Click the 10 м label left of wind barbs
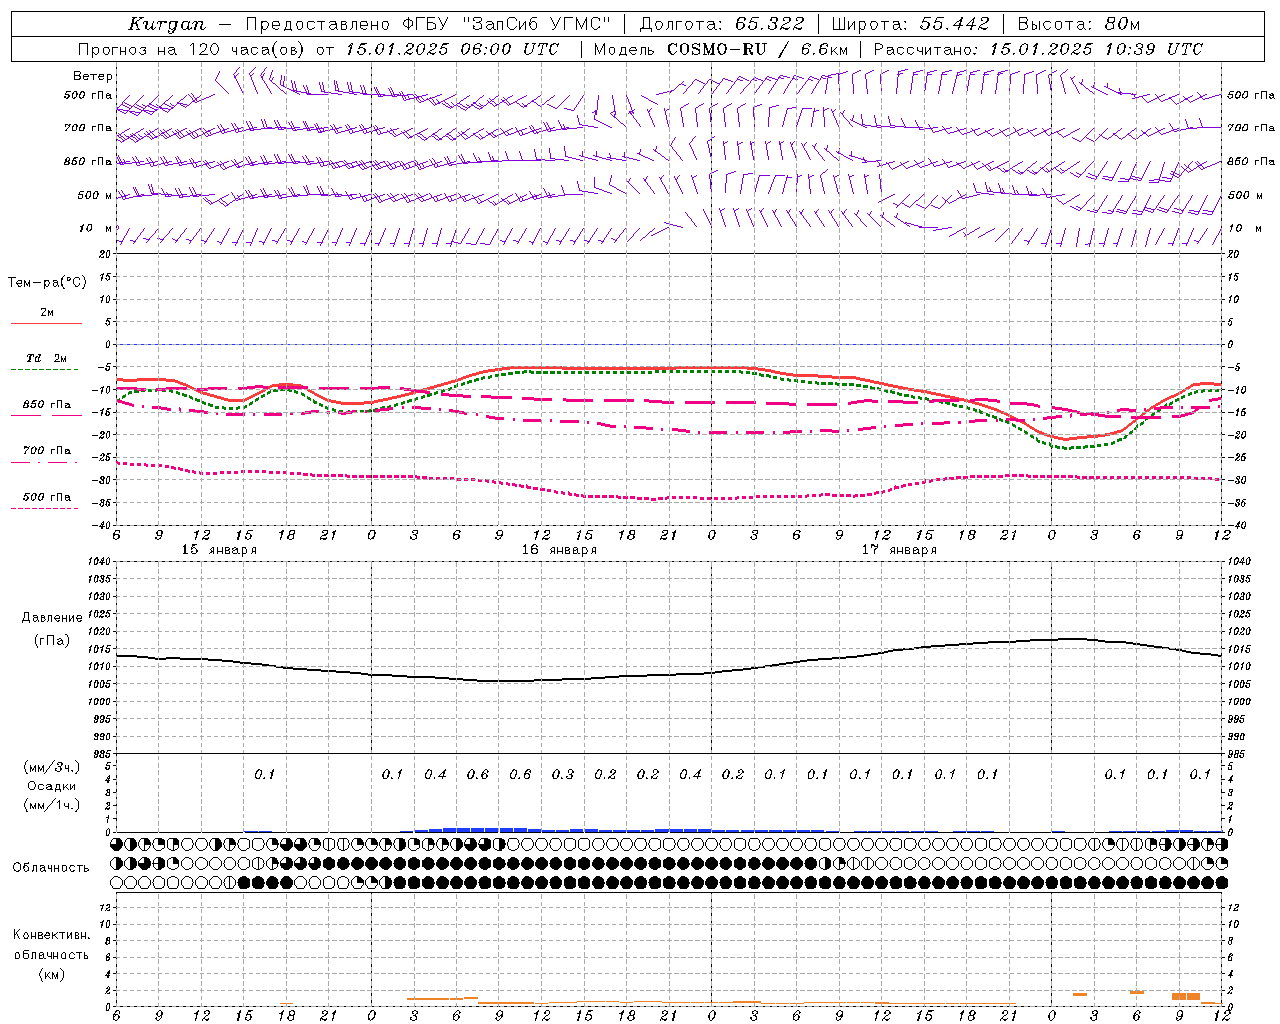1280x1024 pixels. coord(95,229)
